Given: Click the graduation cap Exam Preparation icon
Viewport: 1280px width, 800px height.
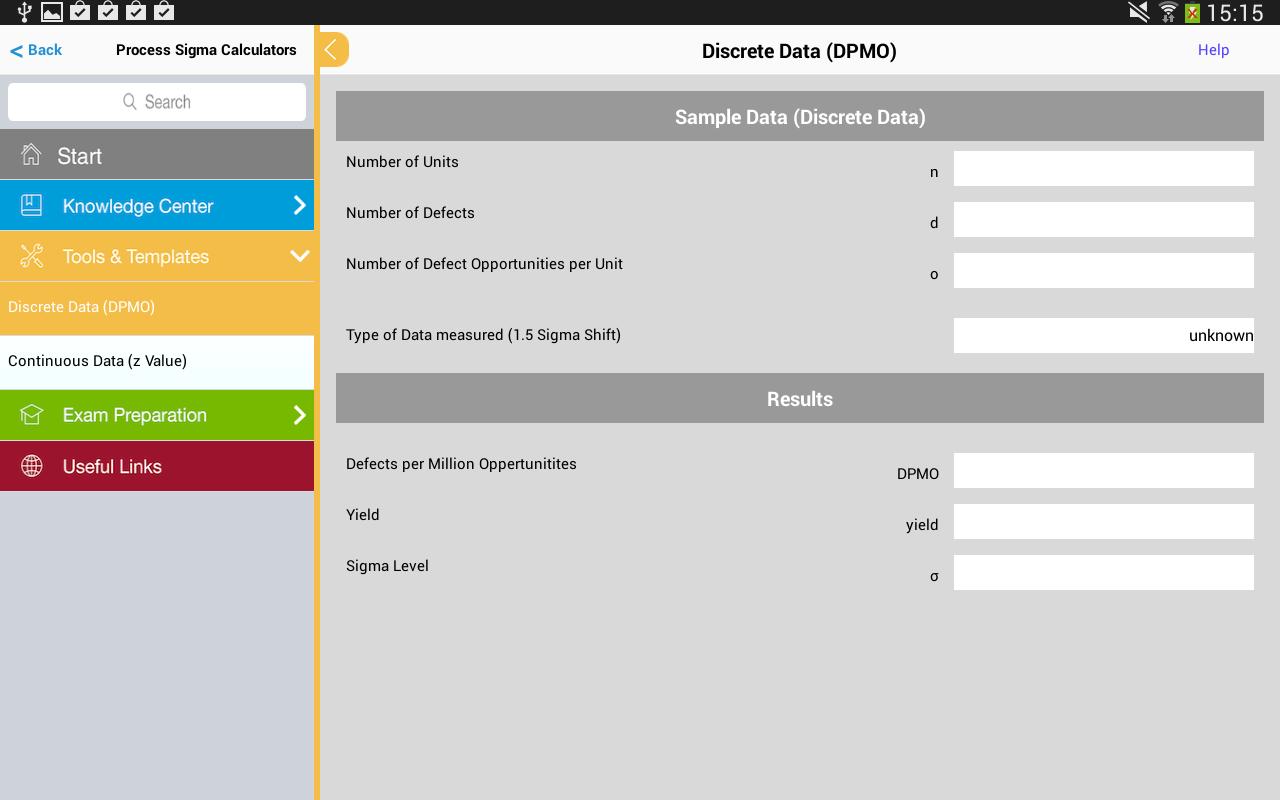Looking at the screenshot, I should point(31,415).
